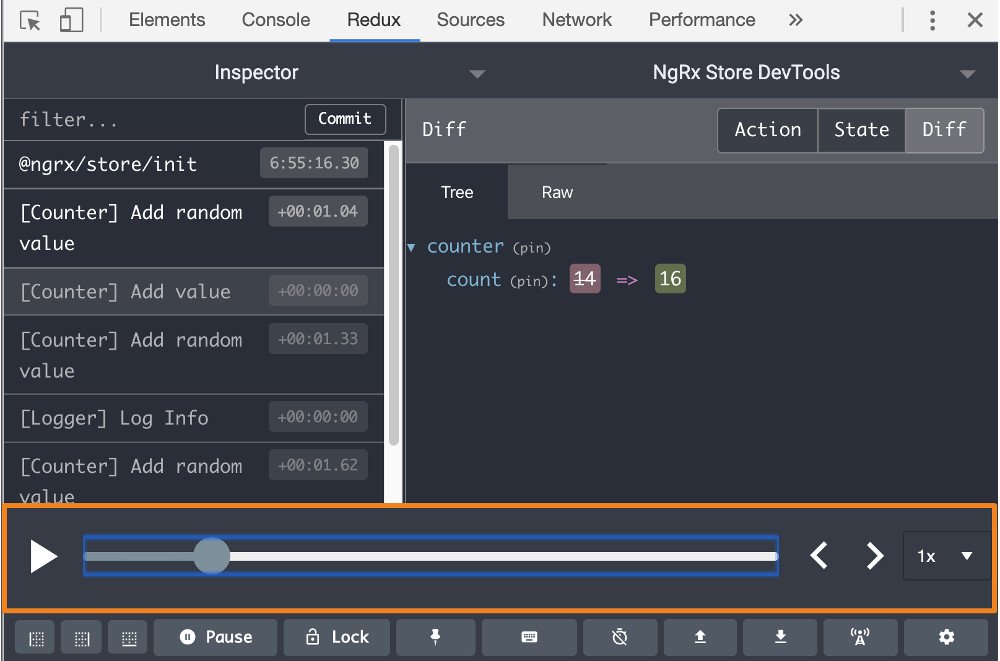Switch to the Console tab
The image size is (1000, 661).
pos(276,20)
